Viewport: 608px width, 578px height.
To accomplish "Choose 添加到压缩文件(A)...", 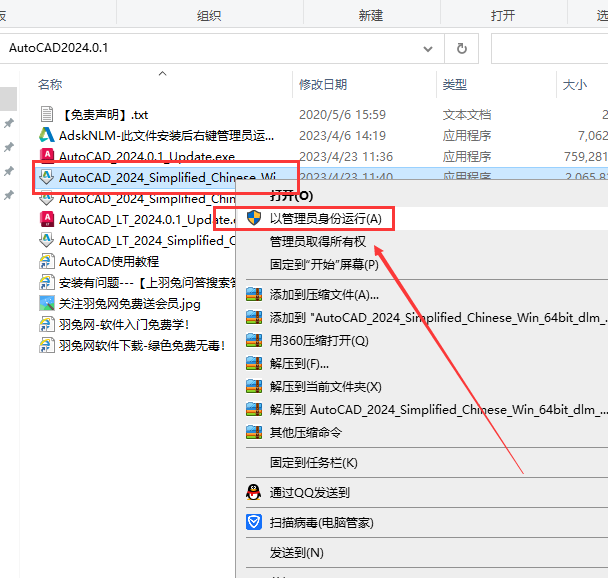I will pos(324,295).
